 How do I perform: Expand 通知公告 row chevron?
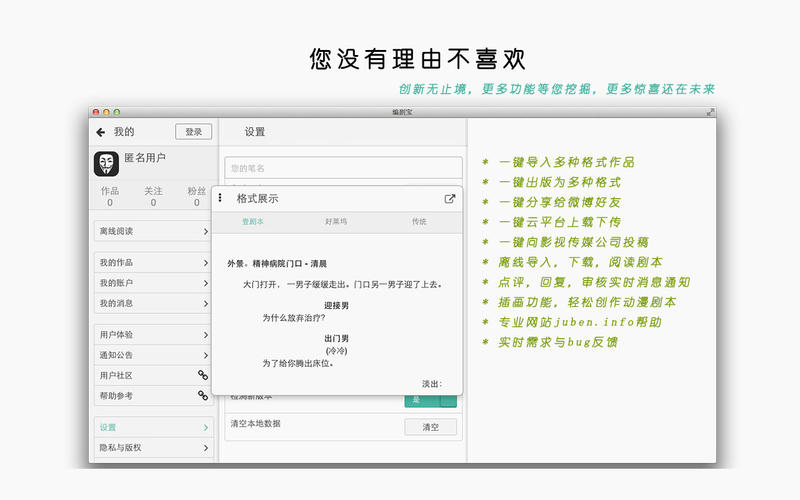point(206,355)
